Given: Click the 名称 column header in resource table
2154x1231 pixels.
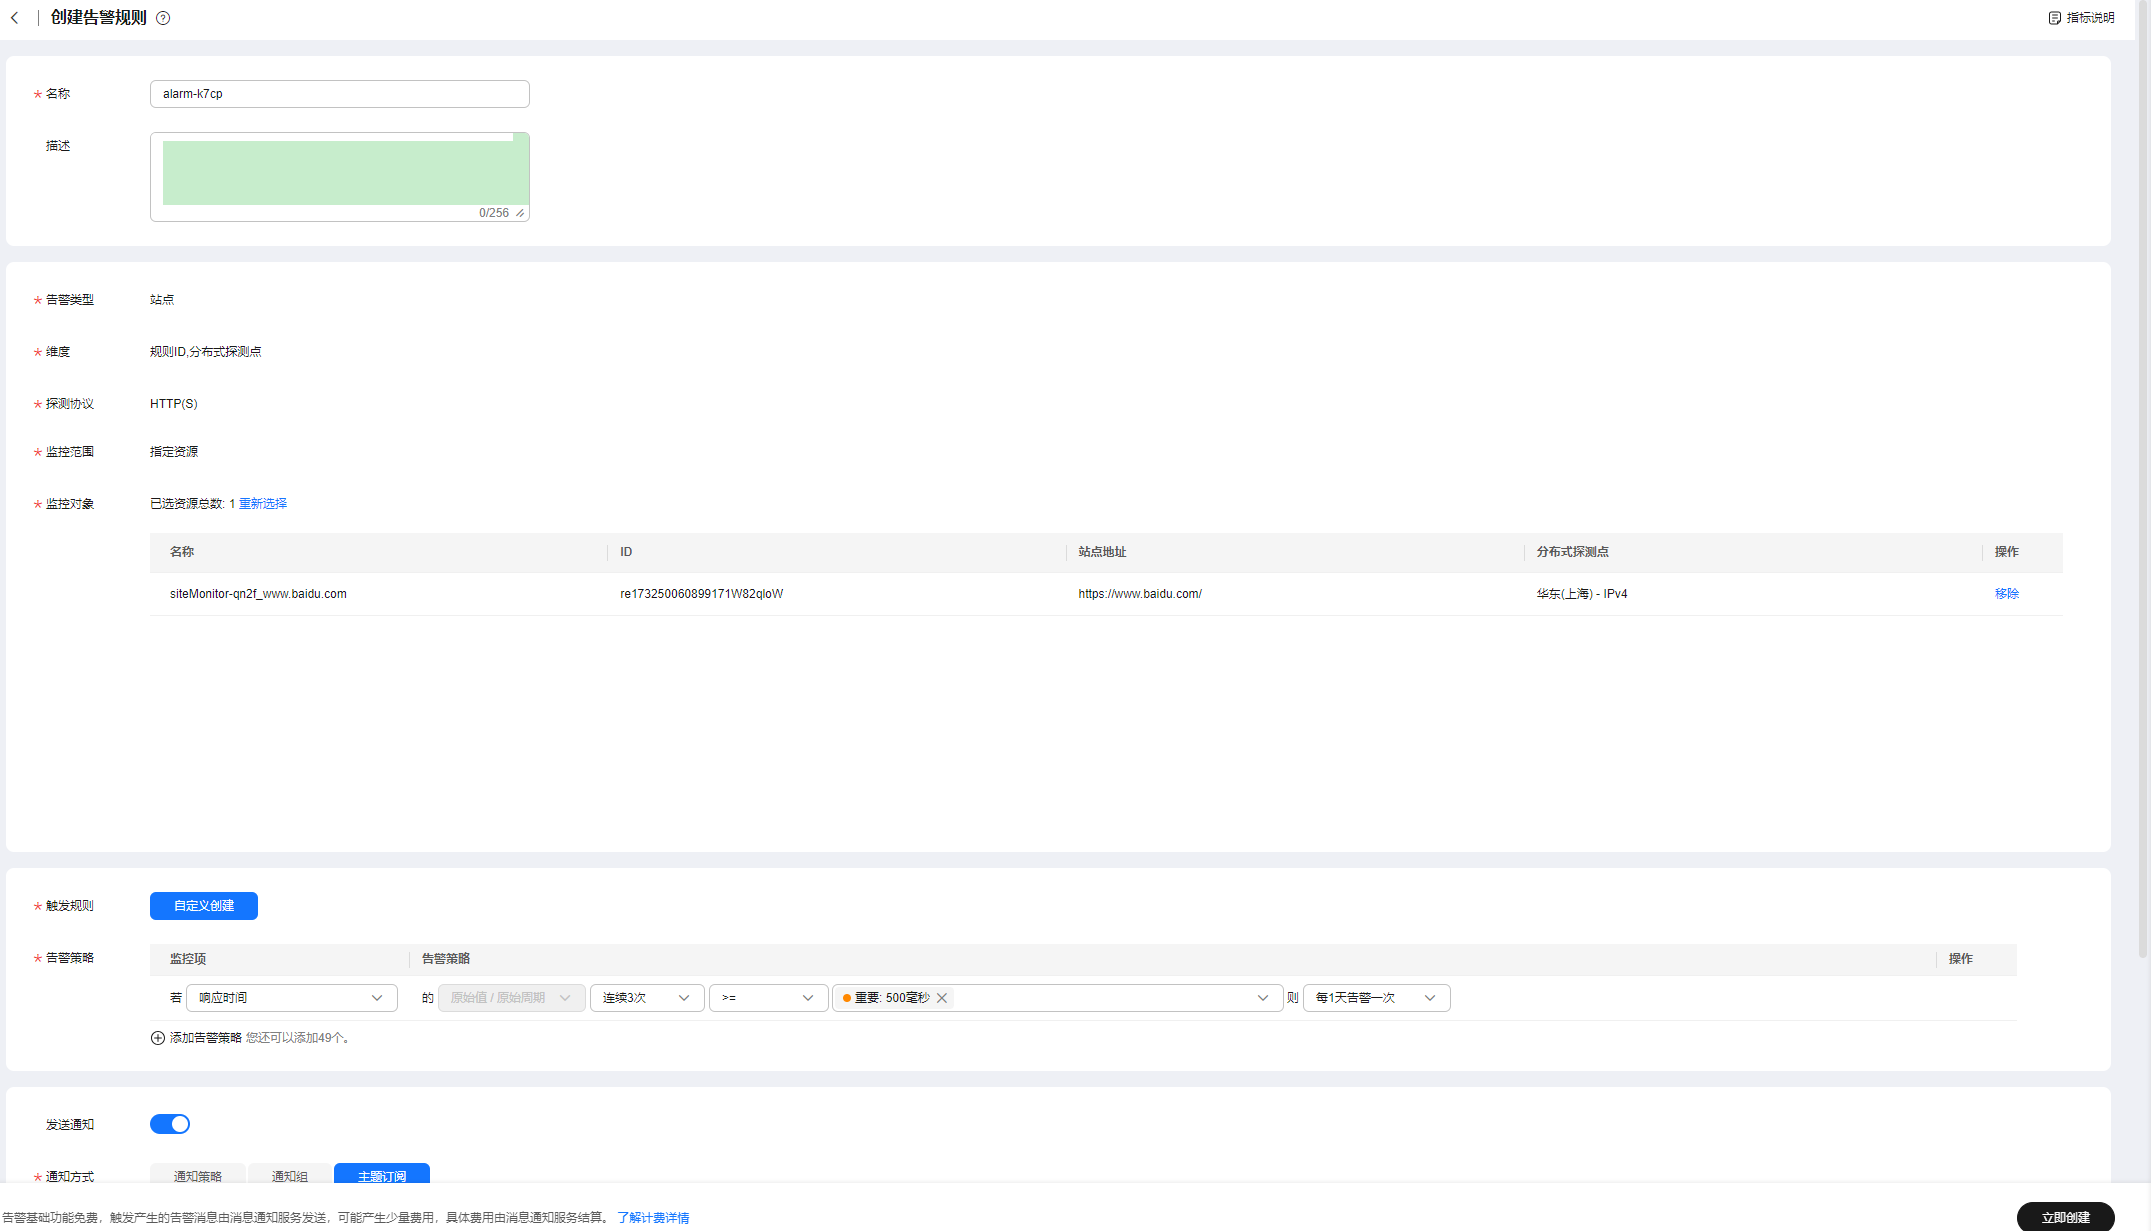Looking at the screenshot, I should click(182, 552).
